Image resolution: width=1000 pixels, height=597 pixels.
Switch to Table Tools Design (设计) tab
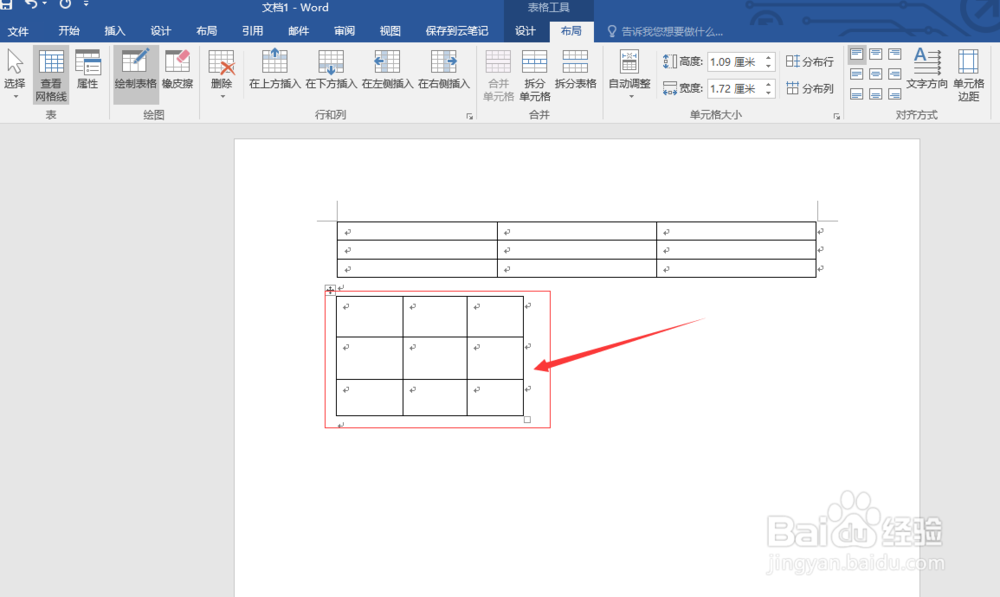coord(526,31)
